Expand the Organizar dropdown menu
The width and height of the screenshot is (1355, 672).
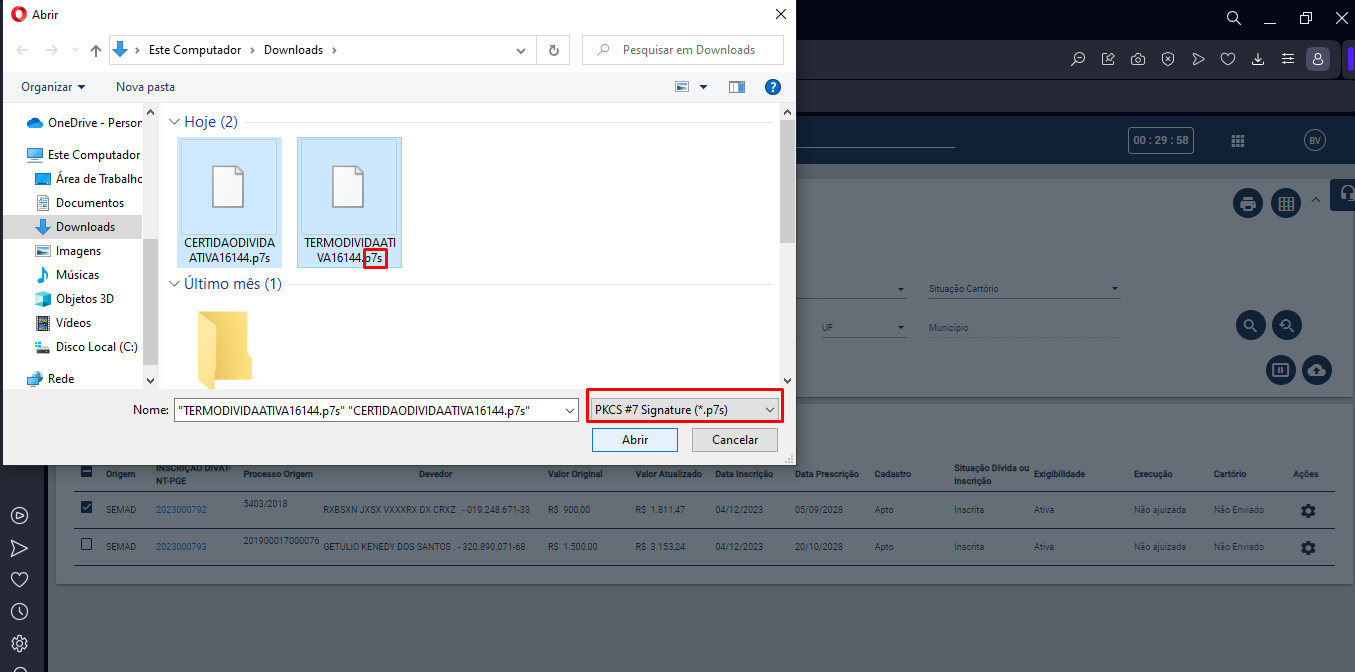coord(53,87)
